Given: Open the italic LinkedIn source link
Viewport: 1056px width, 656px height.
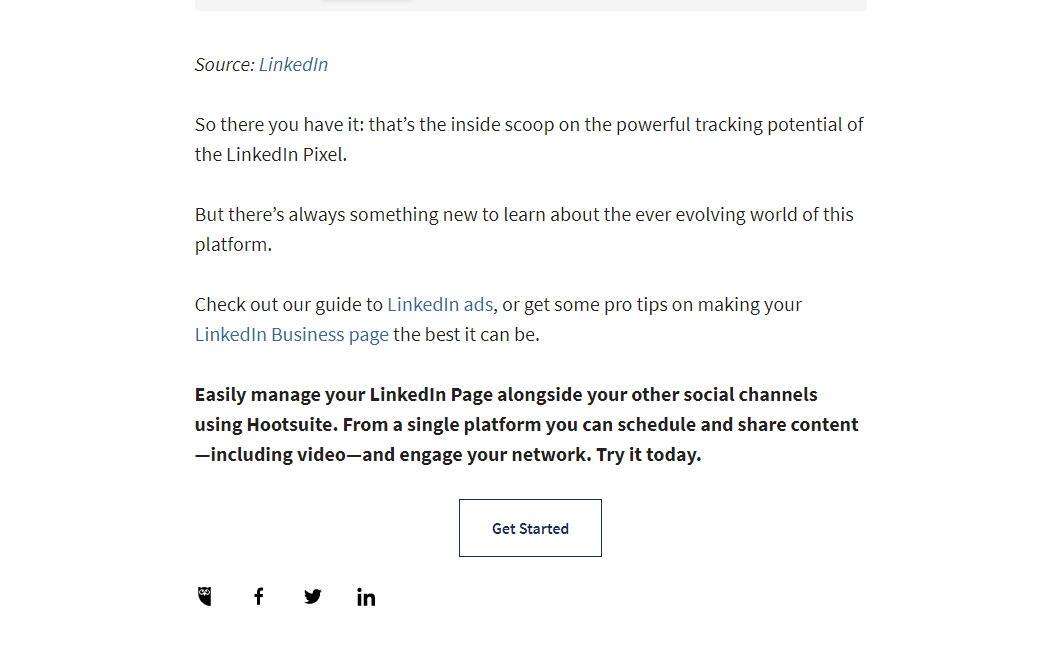Looking at the screenshot, I should (x=293, y=65).
